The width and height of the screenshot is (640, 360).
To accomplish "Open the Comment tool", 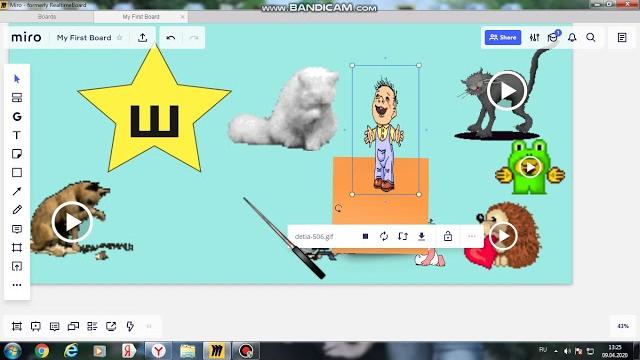I will click(x=17, y=229).
